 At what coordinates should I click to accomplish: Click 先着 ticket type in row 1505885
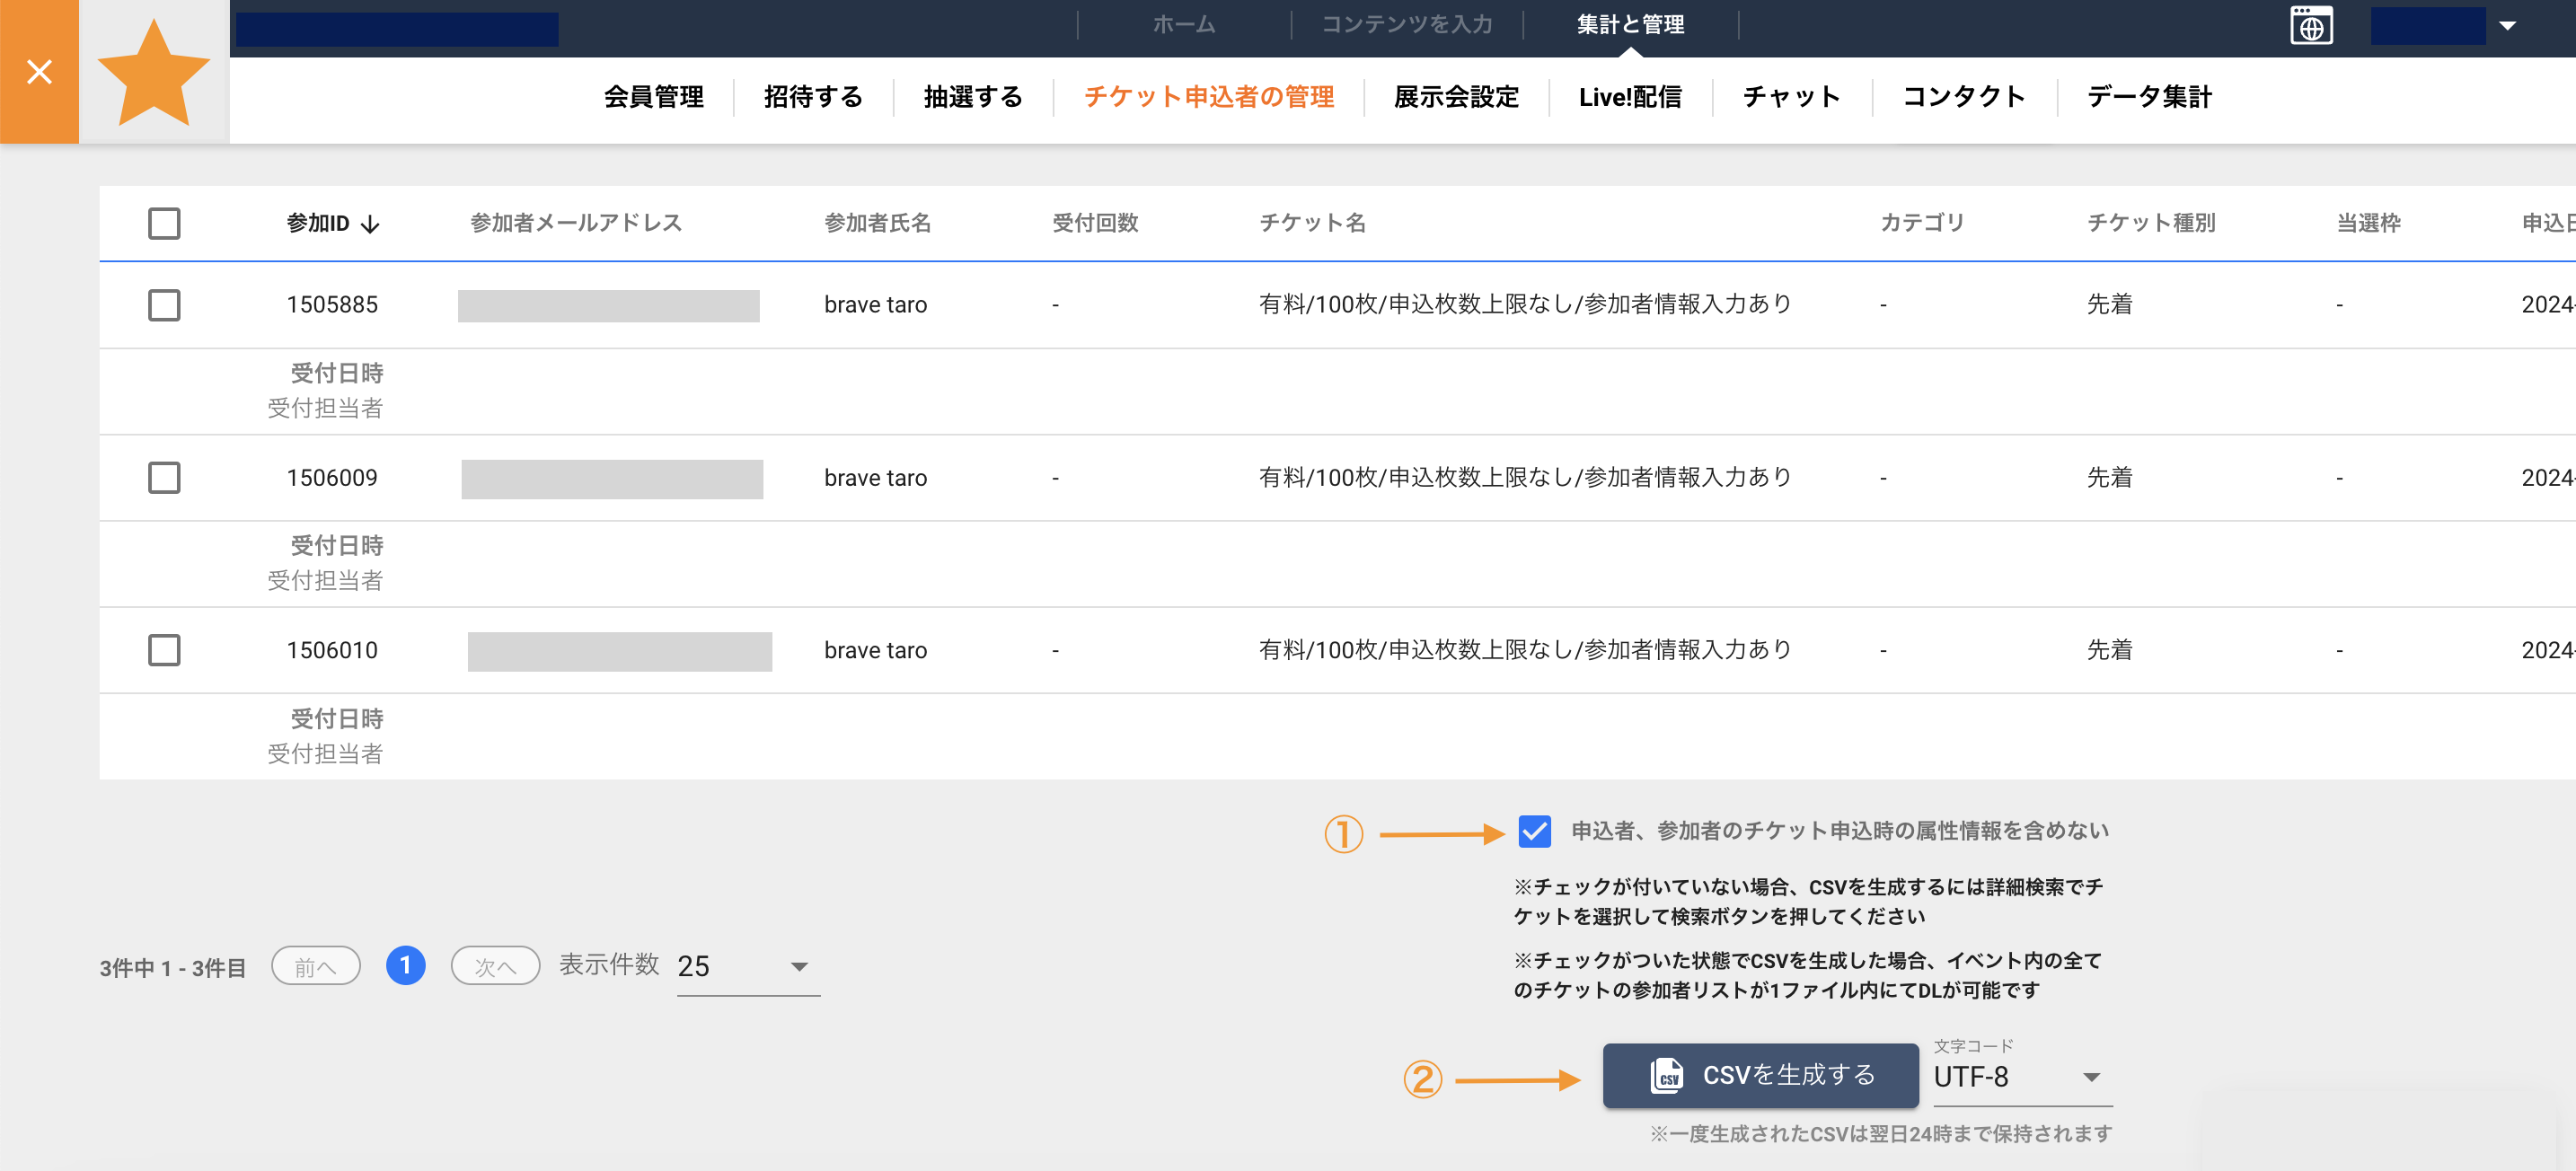[x=2109, y=304]
